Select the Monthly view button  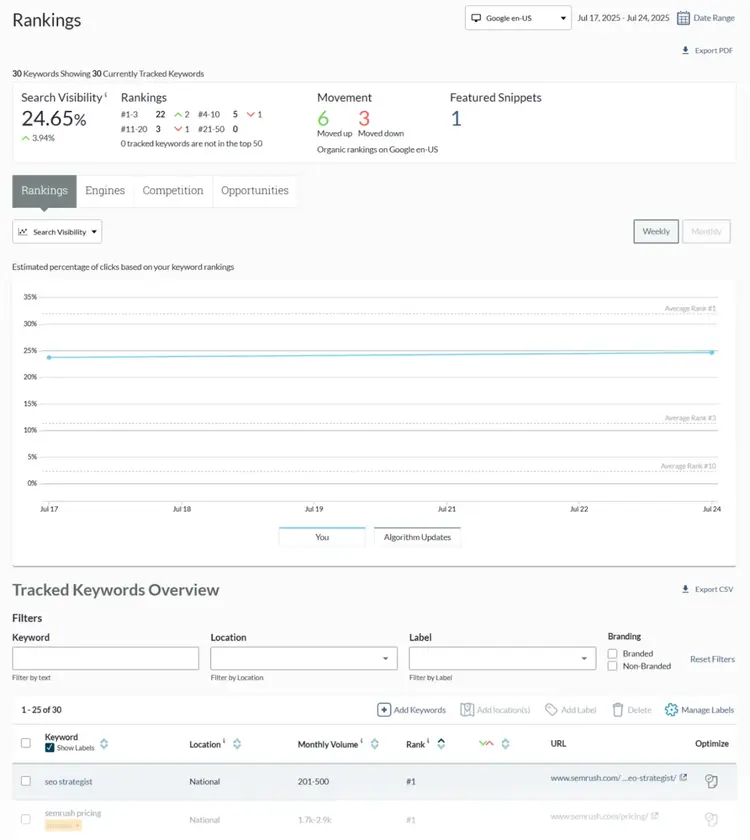pyautogui.click(x=707, y=231)
